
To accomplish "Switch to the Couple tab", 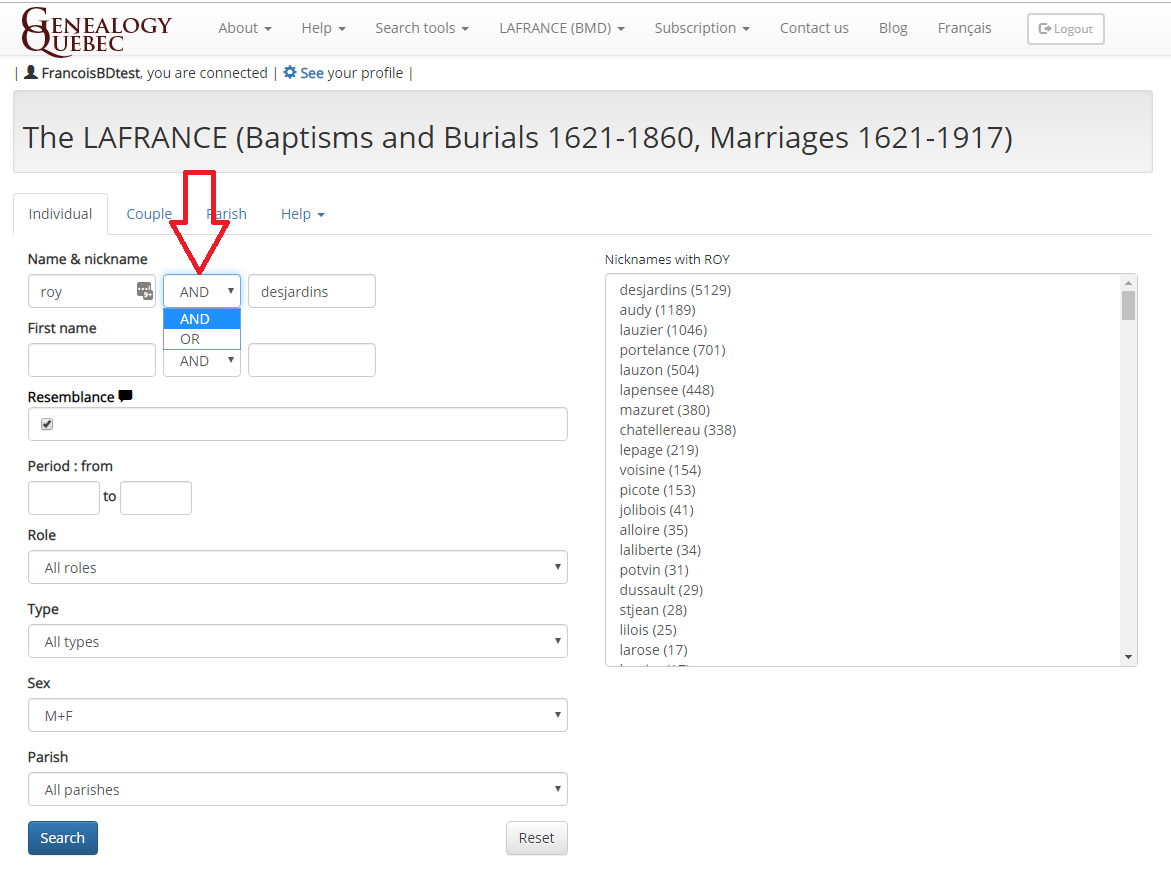I will 149,214.
